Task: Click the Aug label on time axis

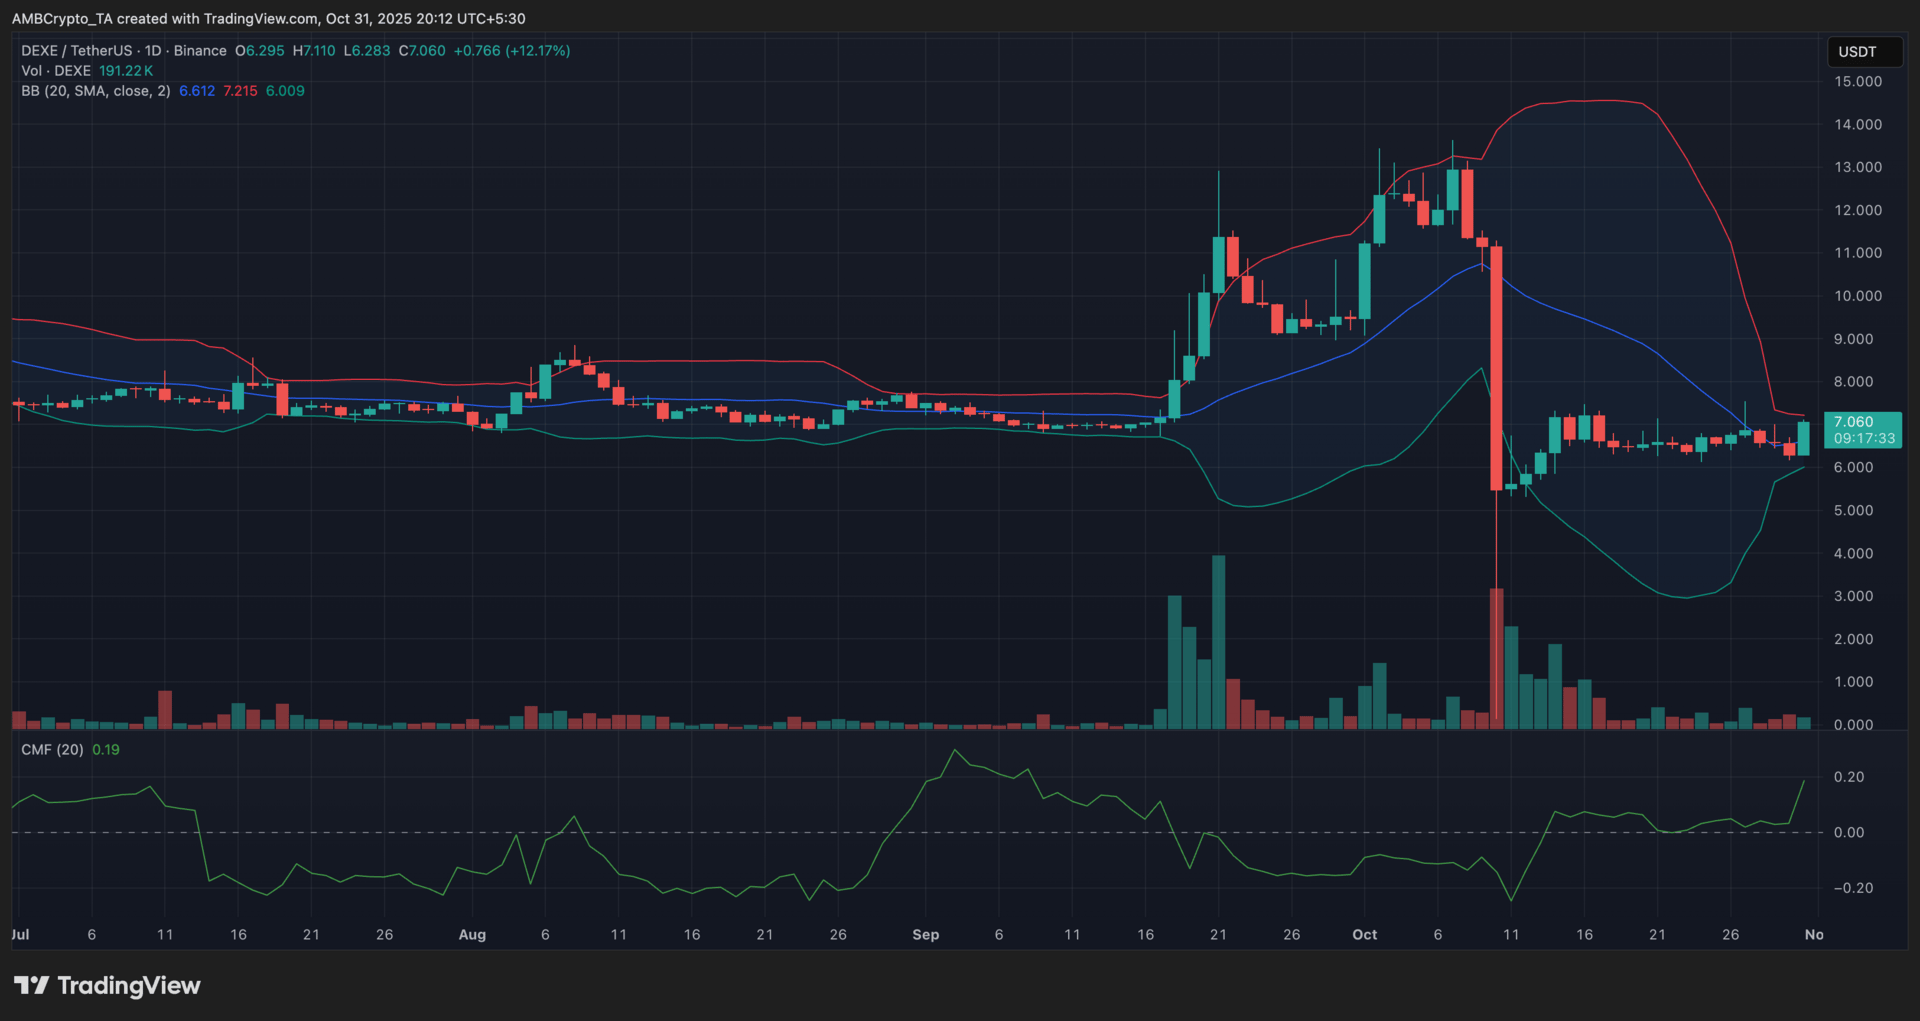Action: pos(472,935)
